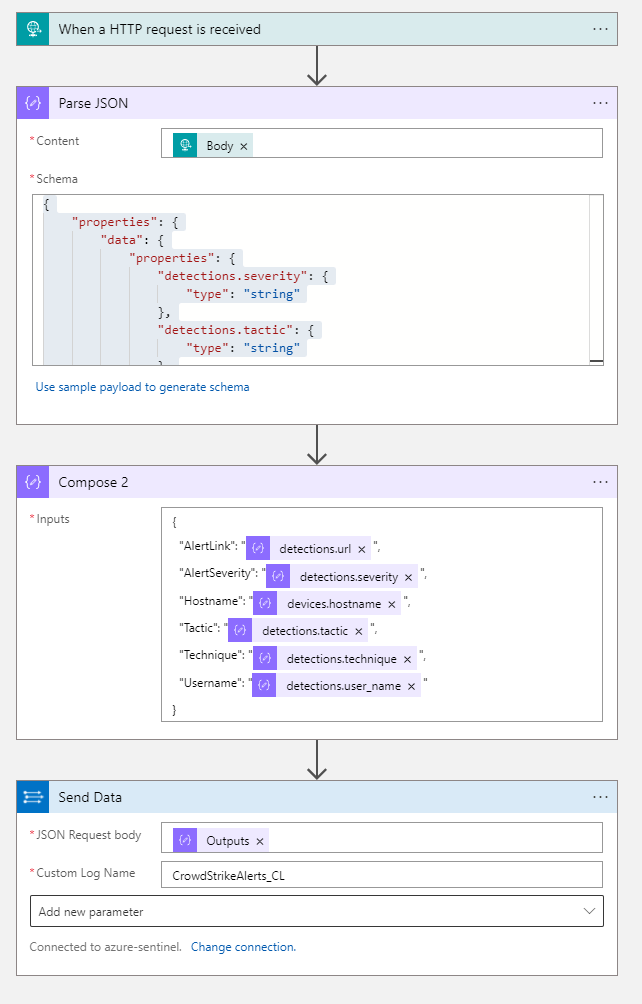Click the Change connection link

[243, 947]
